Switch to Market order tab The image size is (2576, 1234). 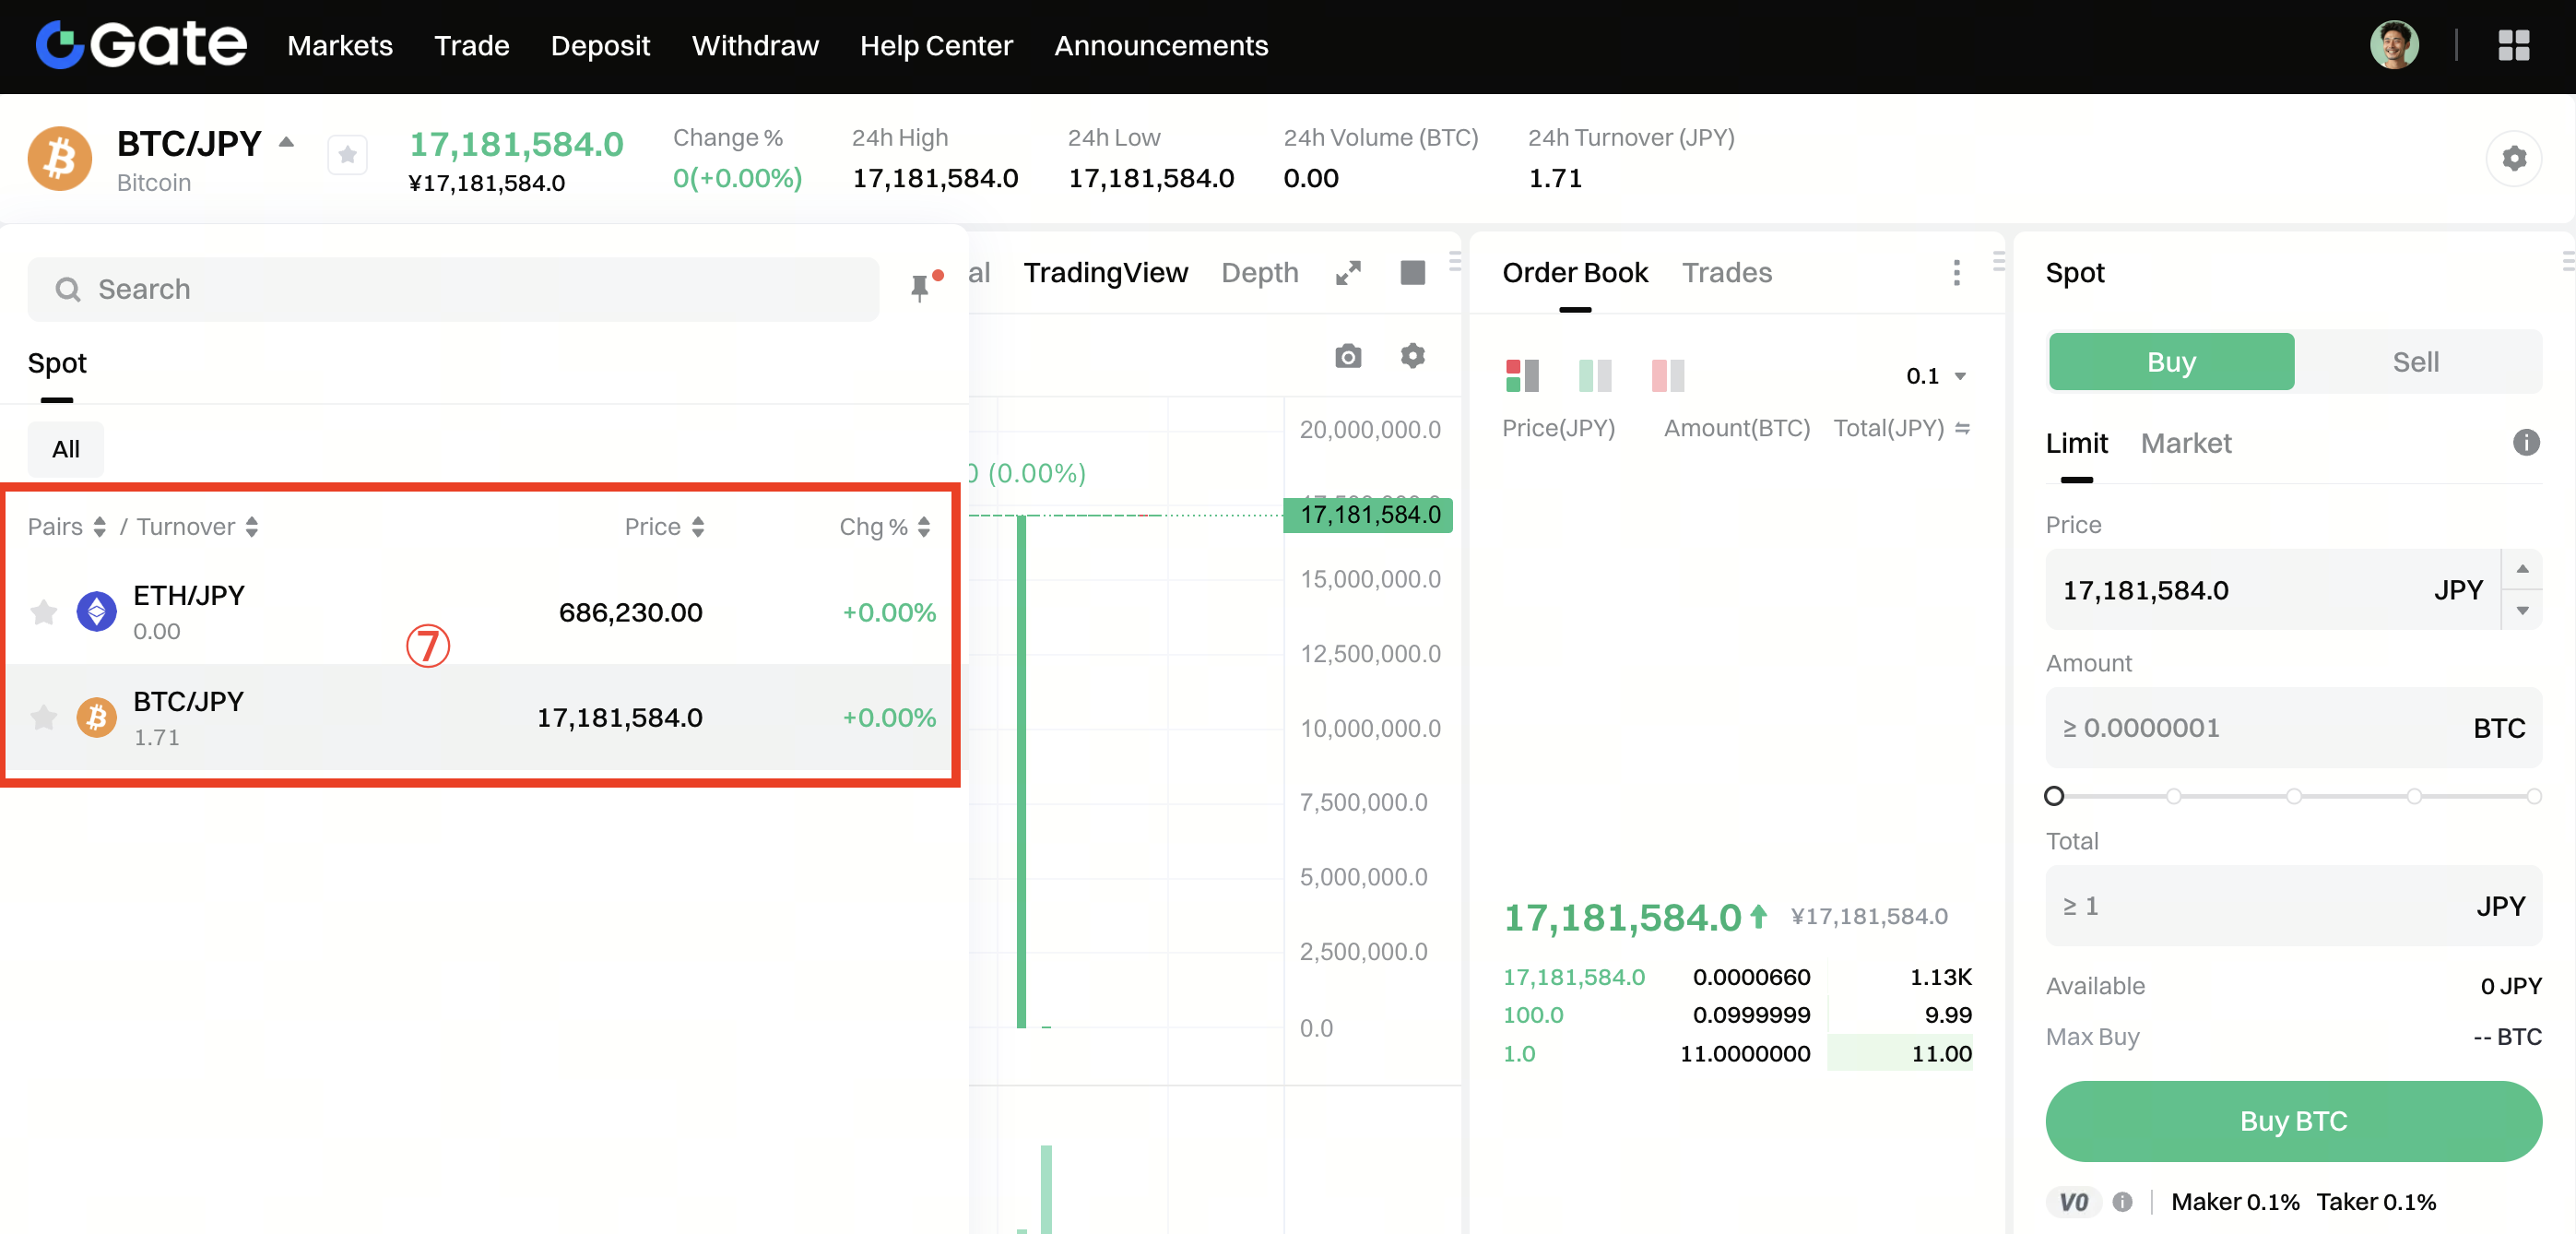2185,443
